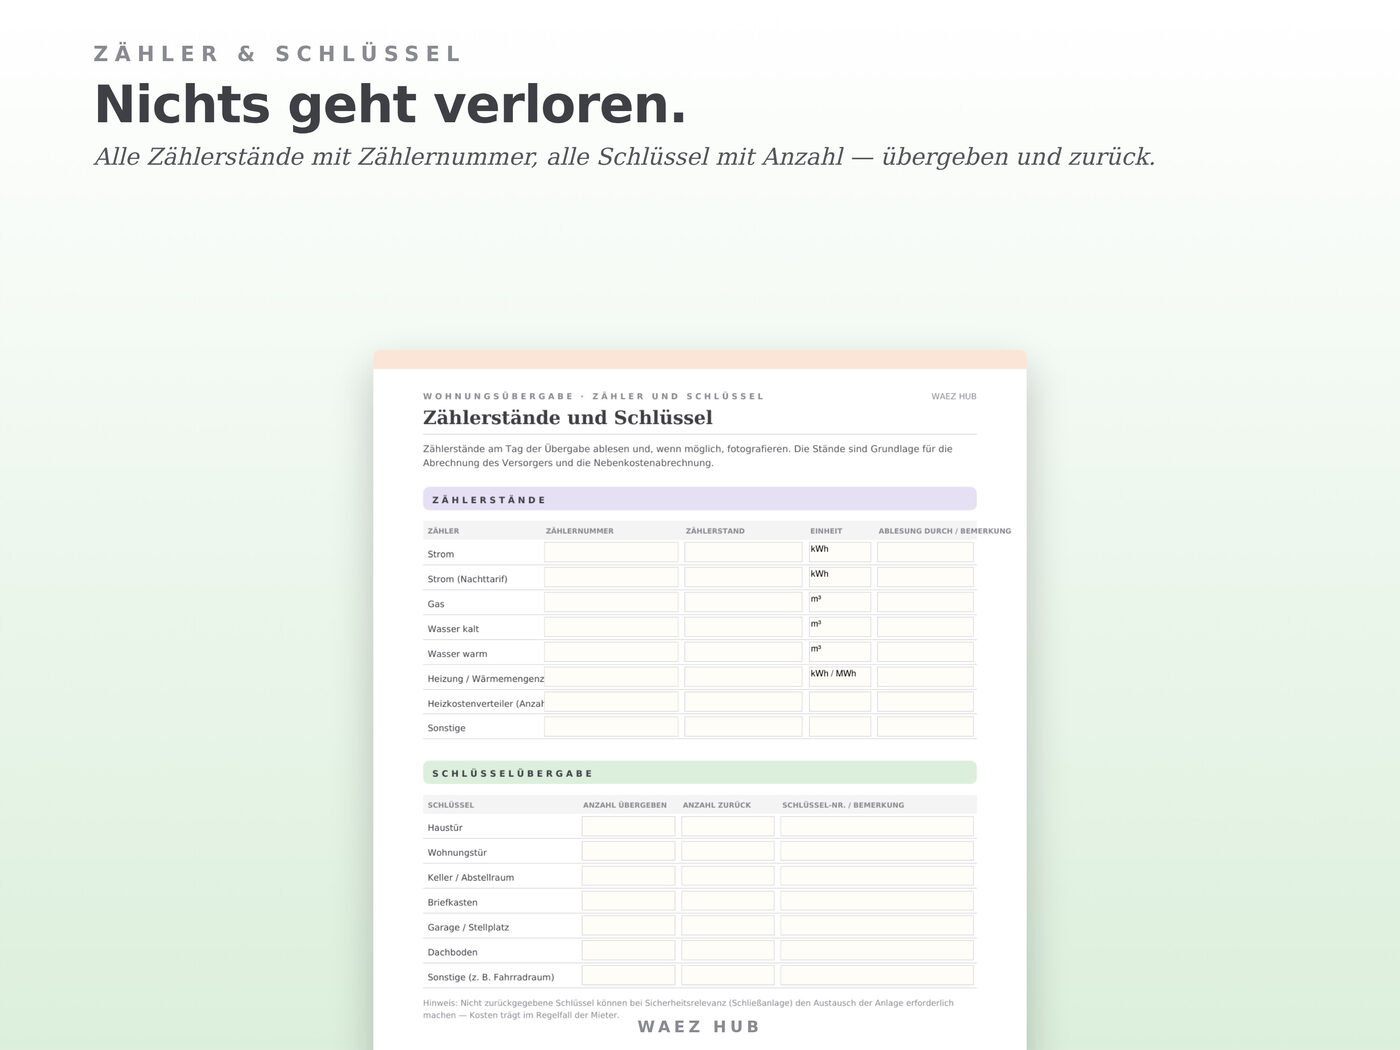
Task: Click the Zählernummer field for Wasser warm
Action: tap(611, 652)
